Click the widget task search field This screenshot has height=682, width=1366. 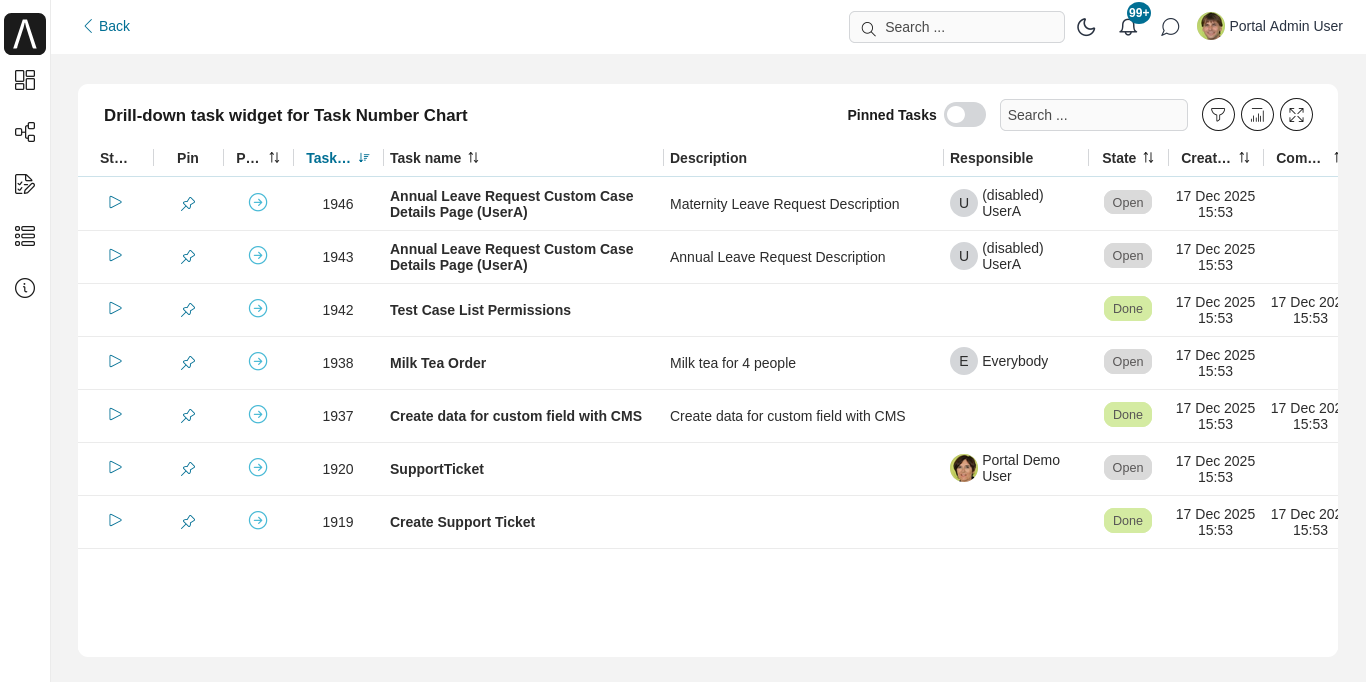tap(1093, 115)
